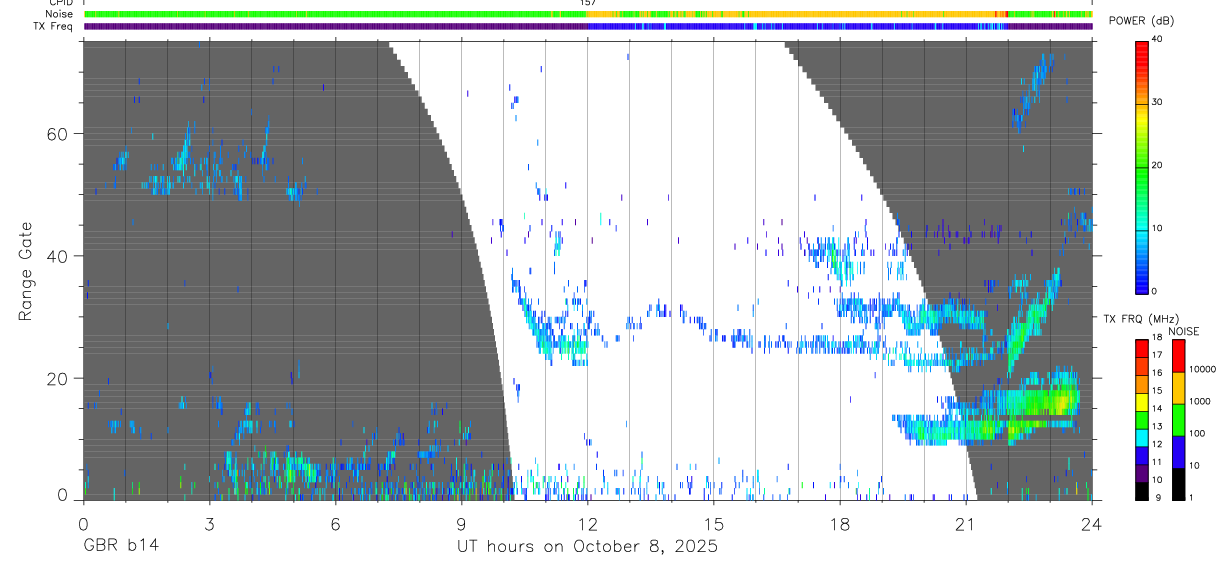This screenshot has width=1228, height=567.
Task: Click the red NOISE scale swatch above 10000
Action: [x=1178, y=355]
